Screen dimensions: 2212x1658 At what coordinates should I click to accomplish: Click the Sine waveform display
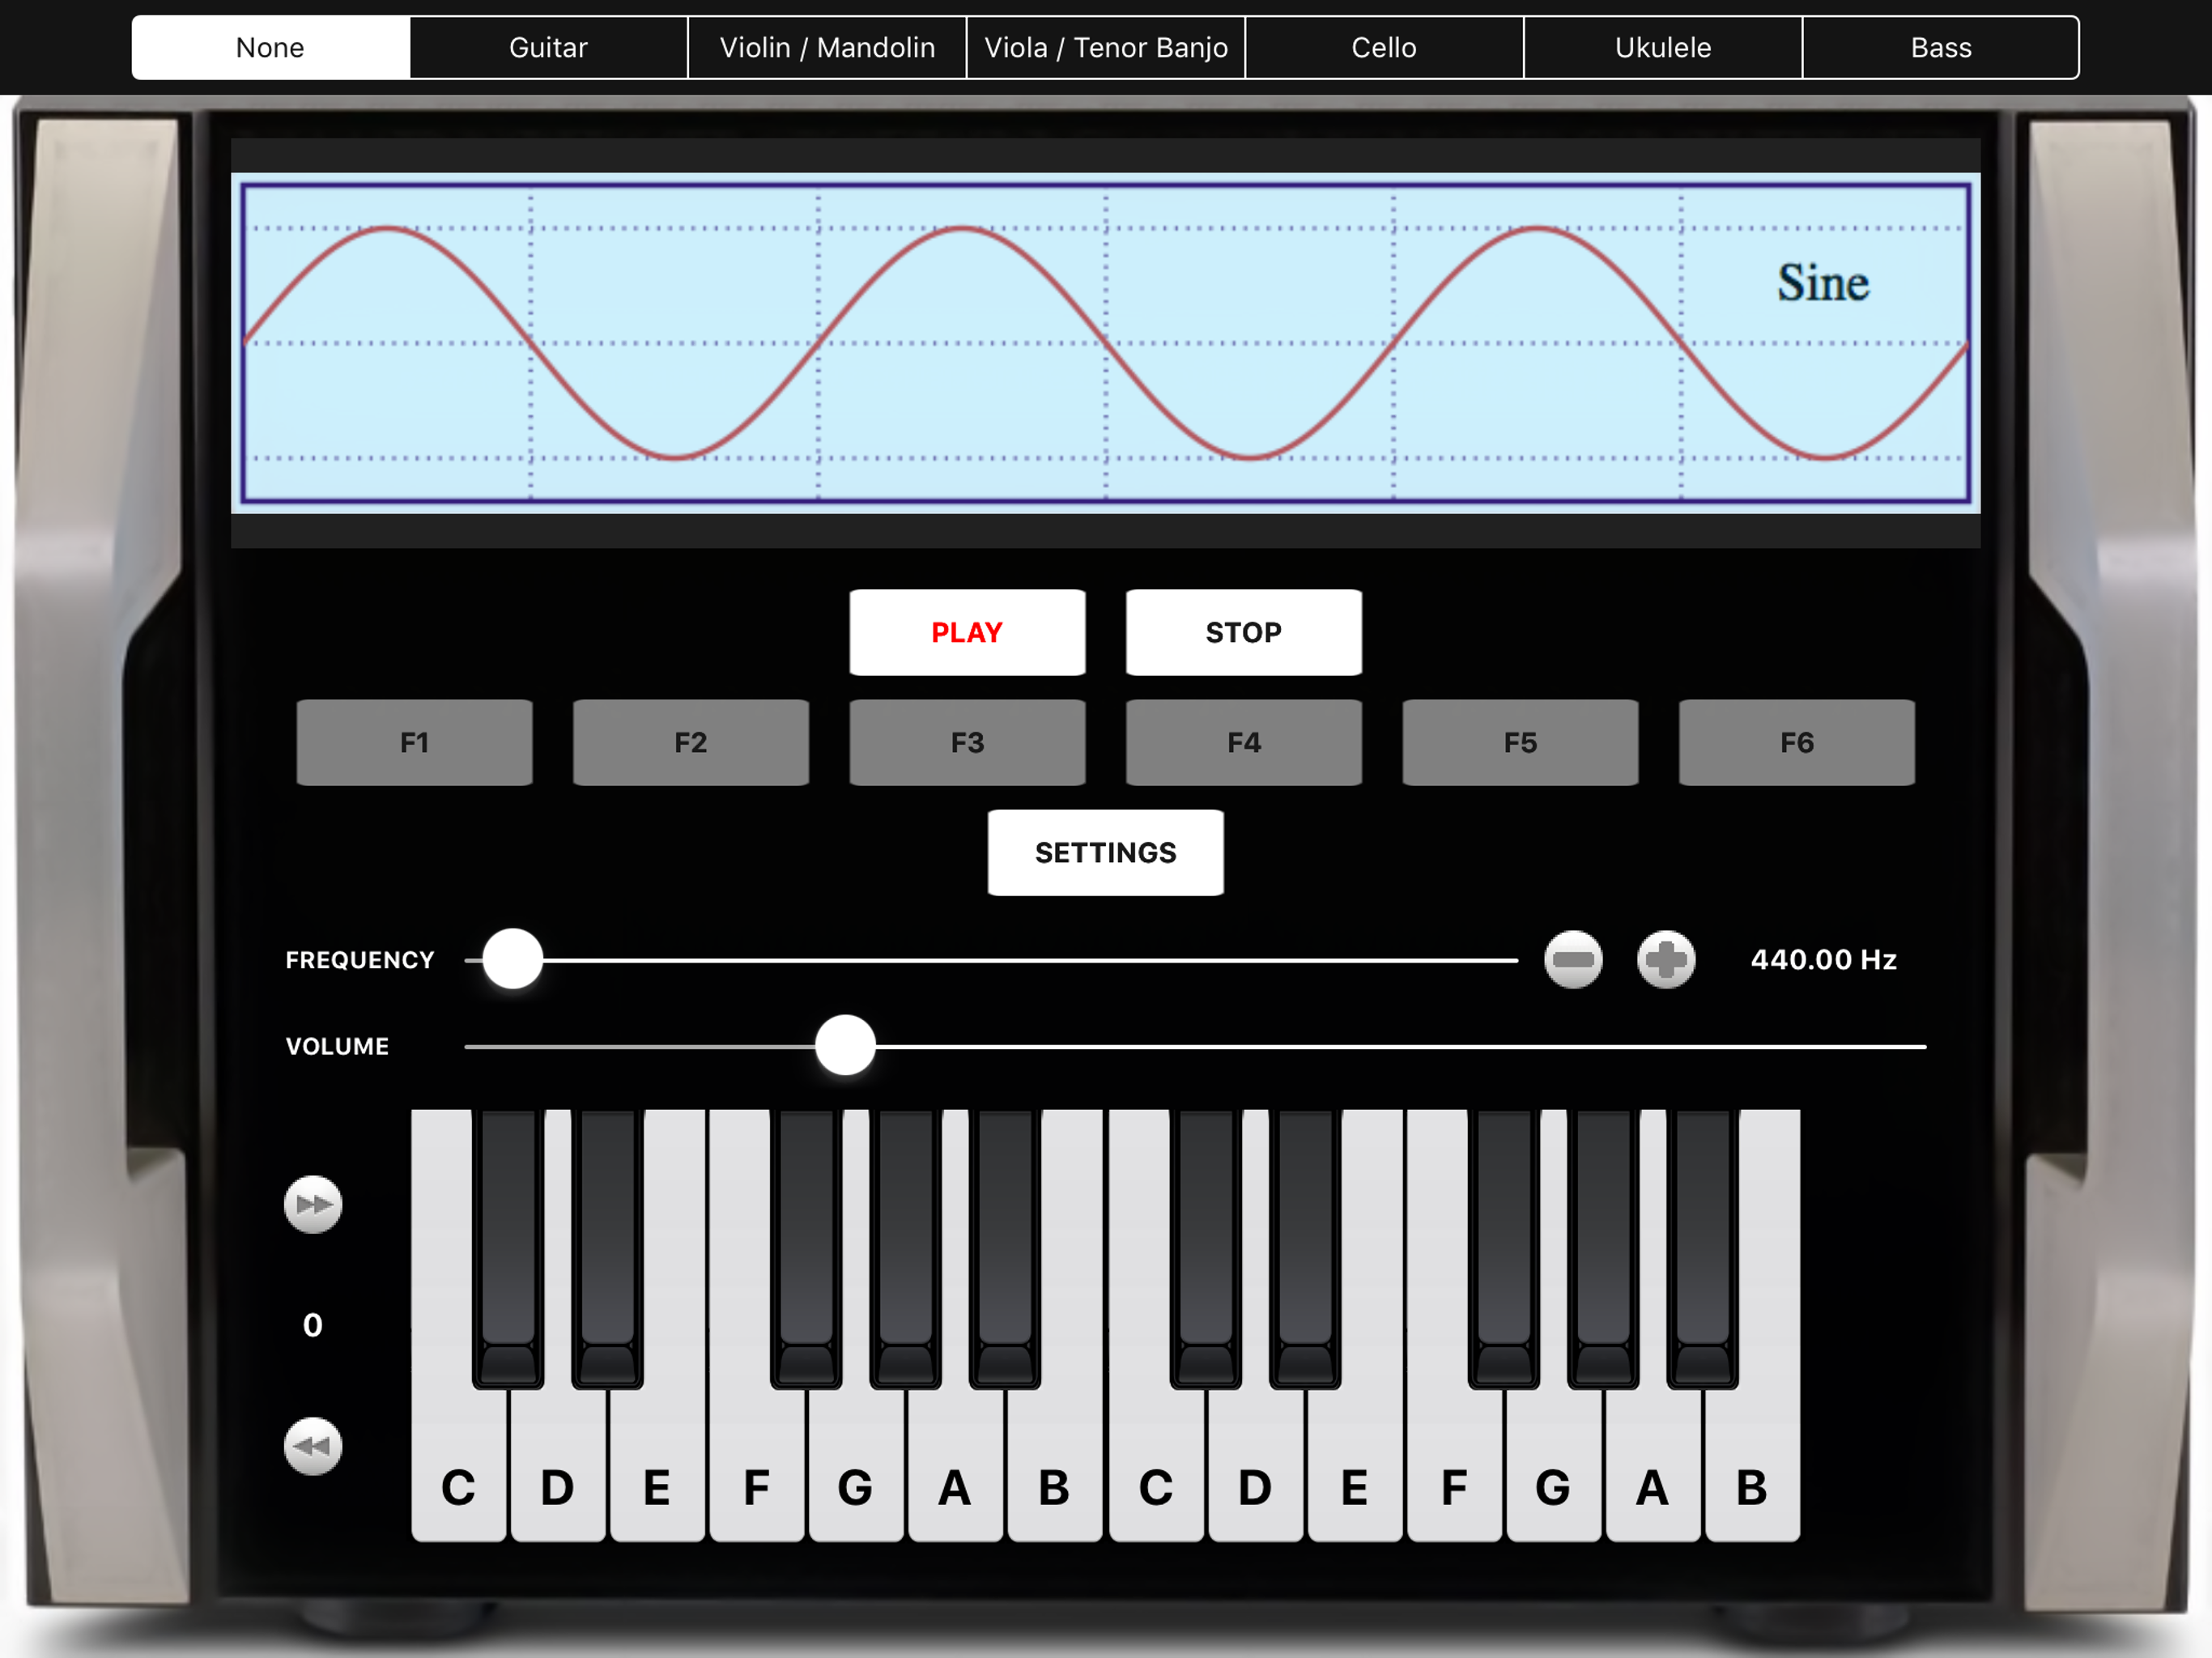tap(1105, 343)
